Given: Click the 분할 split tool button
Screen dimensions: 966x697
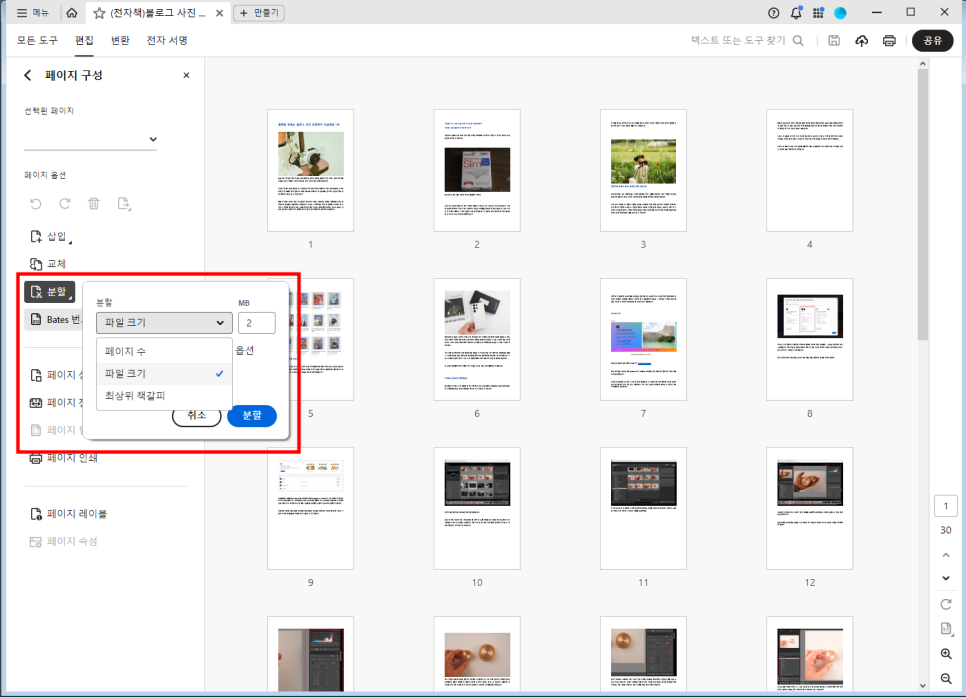Looking at the screenshot, I should point(49,291).
